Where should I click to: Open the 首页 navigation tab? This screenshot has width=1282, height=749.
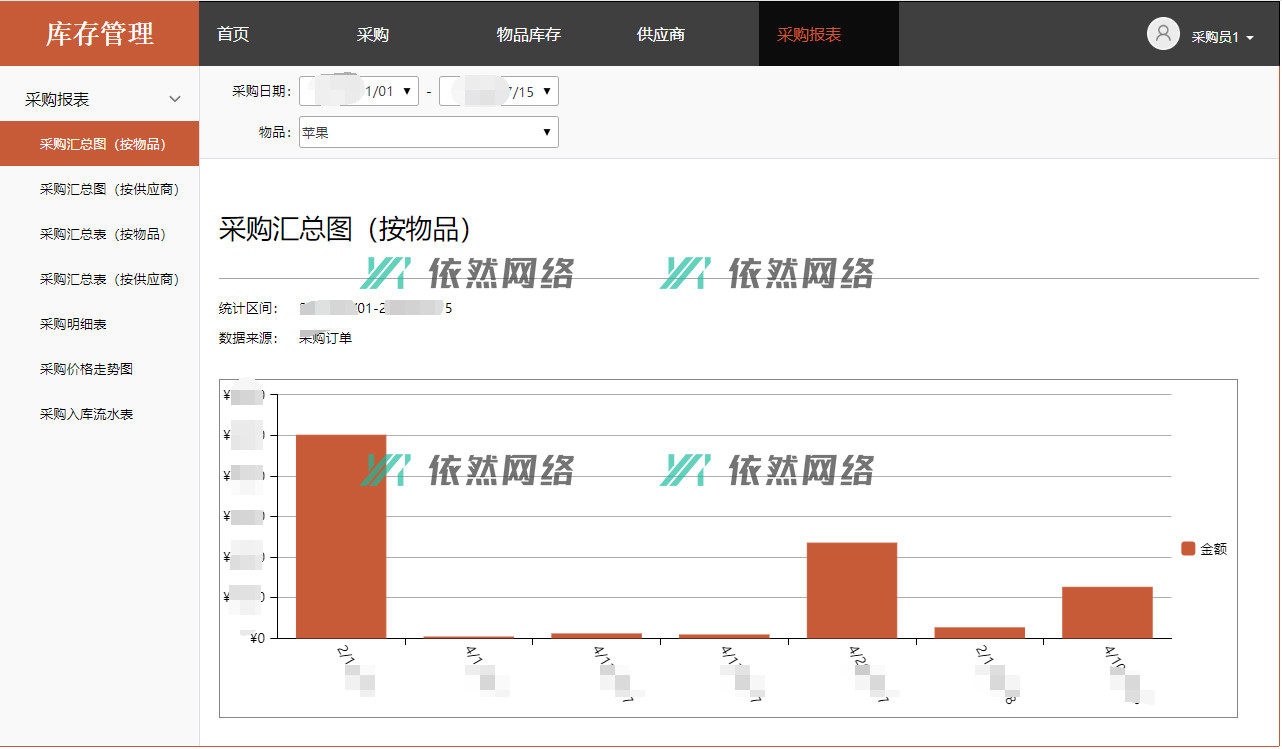[233, 35]
